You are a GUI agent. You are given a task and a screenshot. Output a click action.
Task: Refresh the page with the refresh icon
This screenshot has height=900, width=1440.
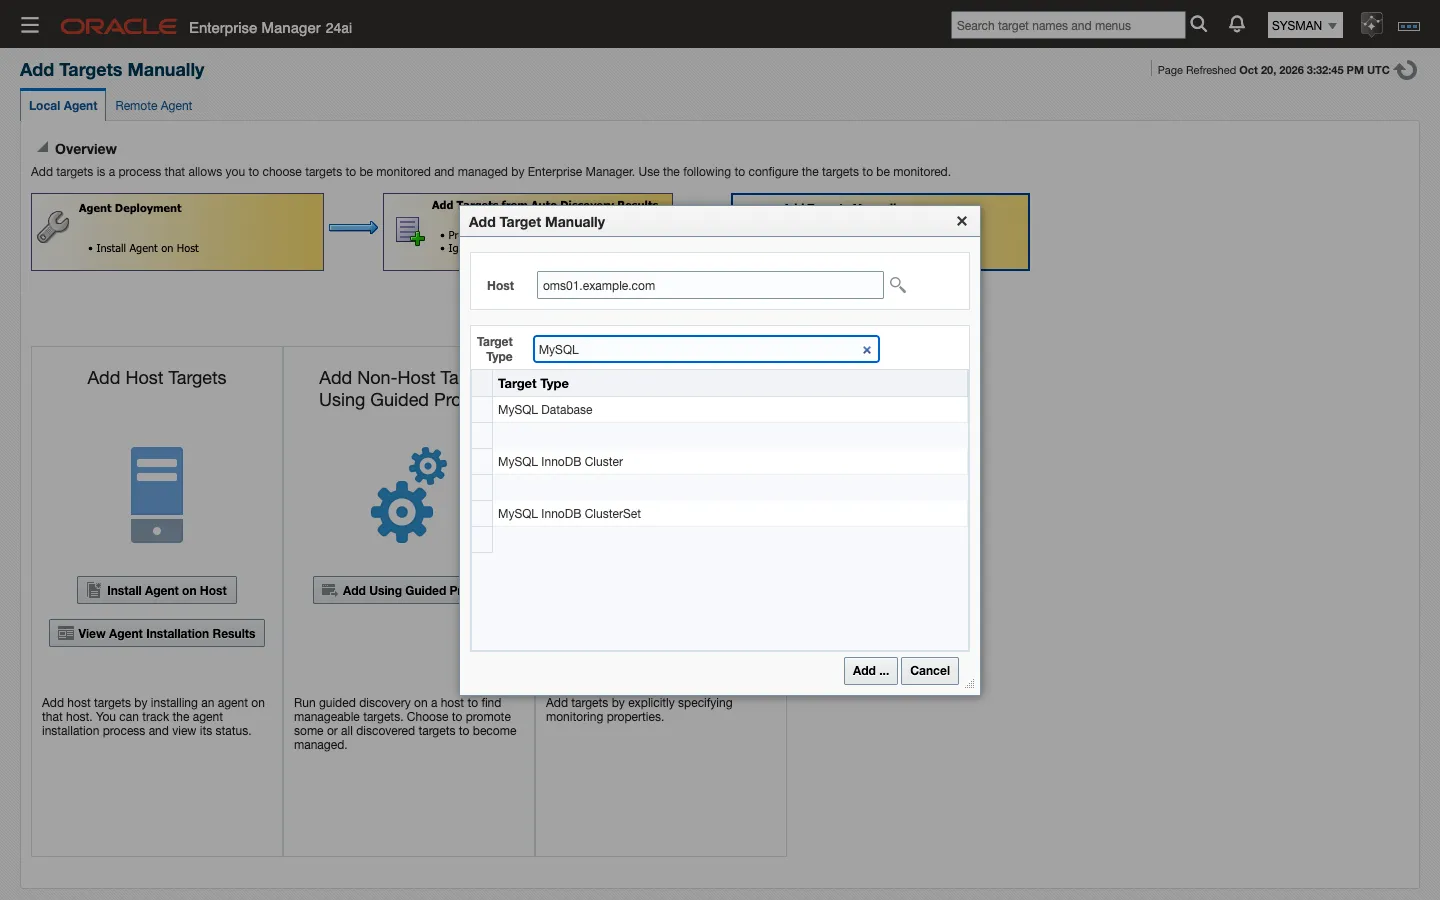[1406, 70]
